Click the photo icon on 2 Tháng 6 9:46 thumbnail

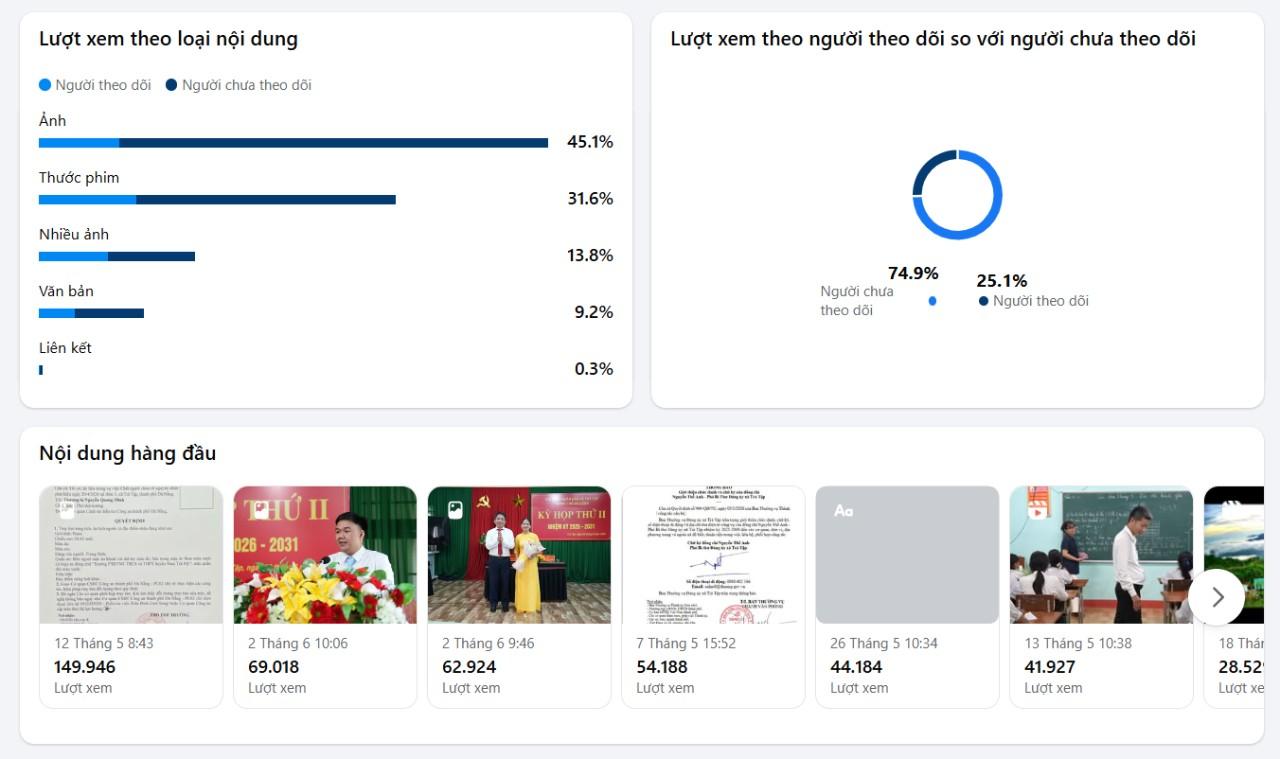454,510
